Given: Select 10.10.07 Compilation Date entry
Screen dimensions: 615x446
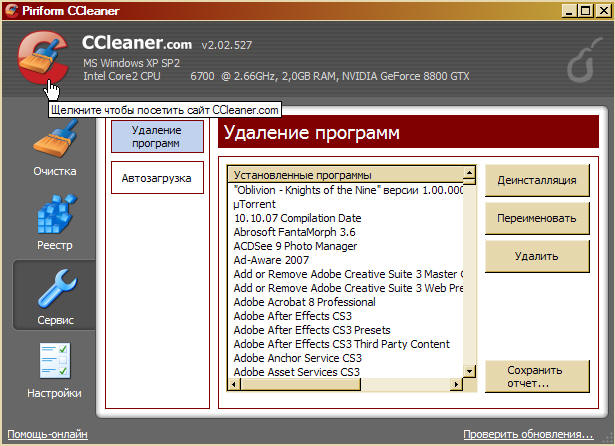Looking at the screenshot, I should tap(346, 218).
